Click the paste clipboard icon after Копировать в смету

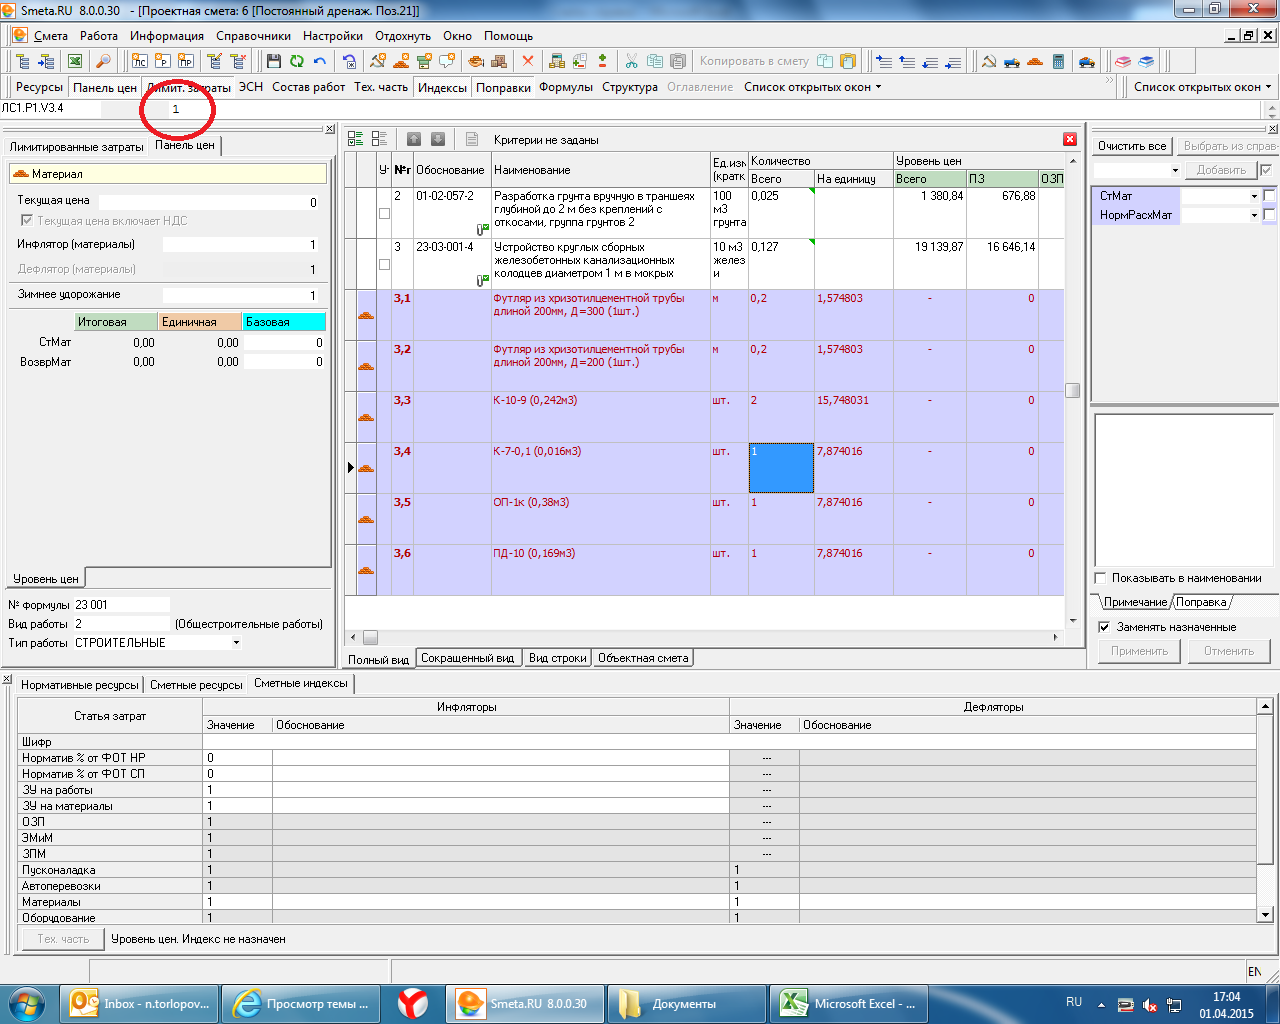point(847,61)
